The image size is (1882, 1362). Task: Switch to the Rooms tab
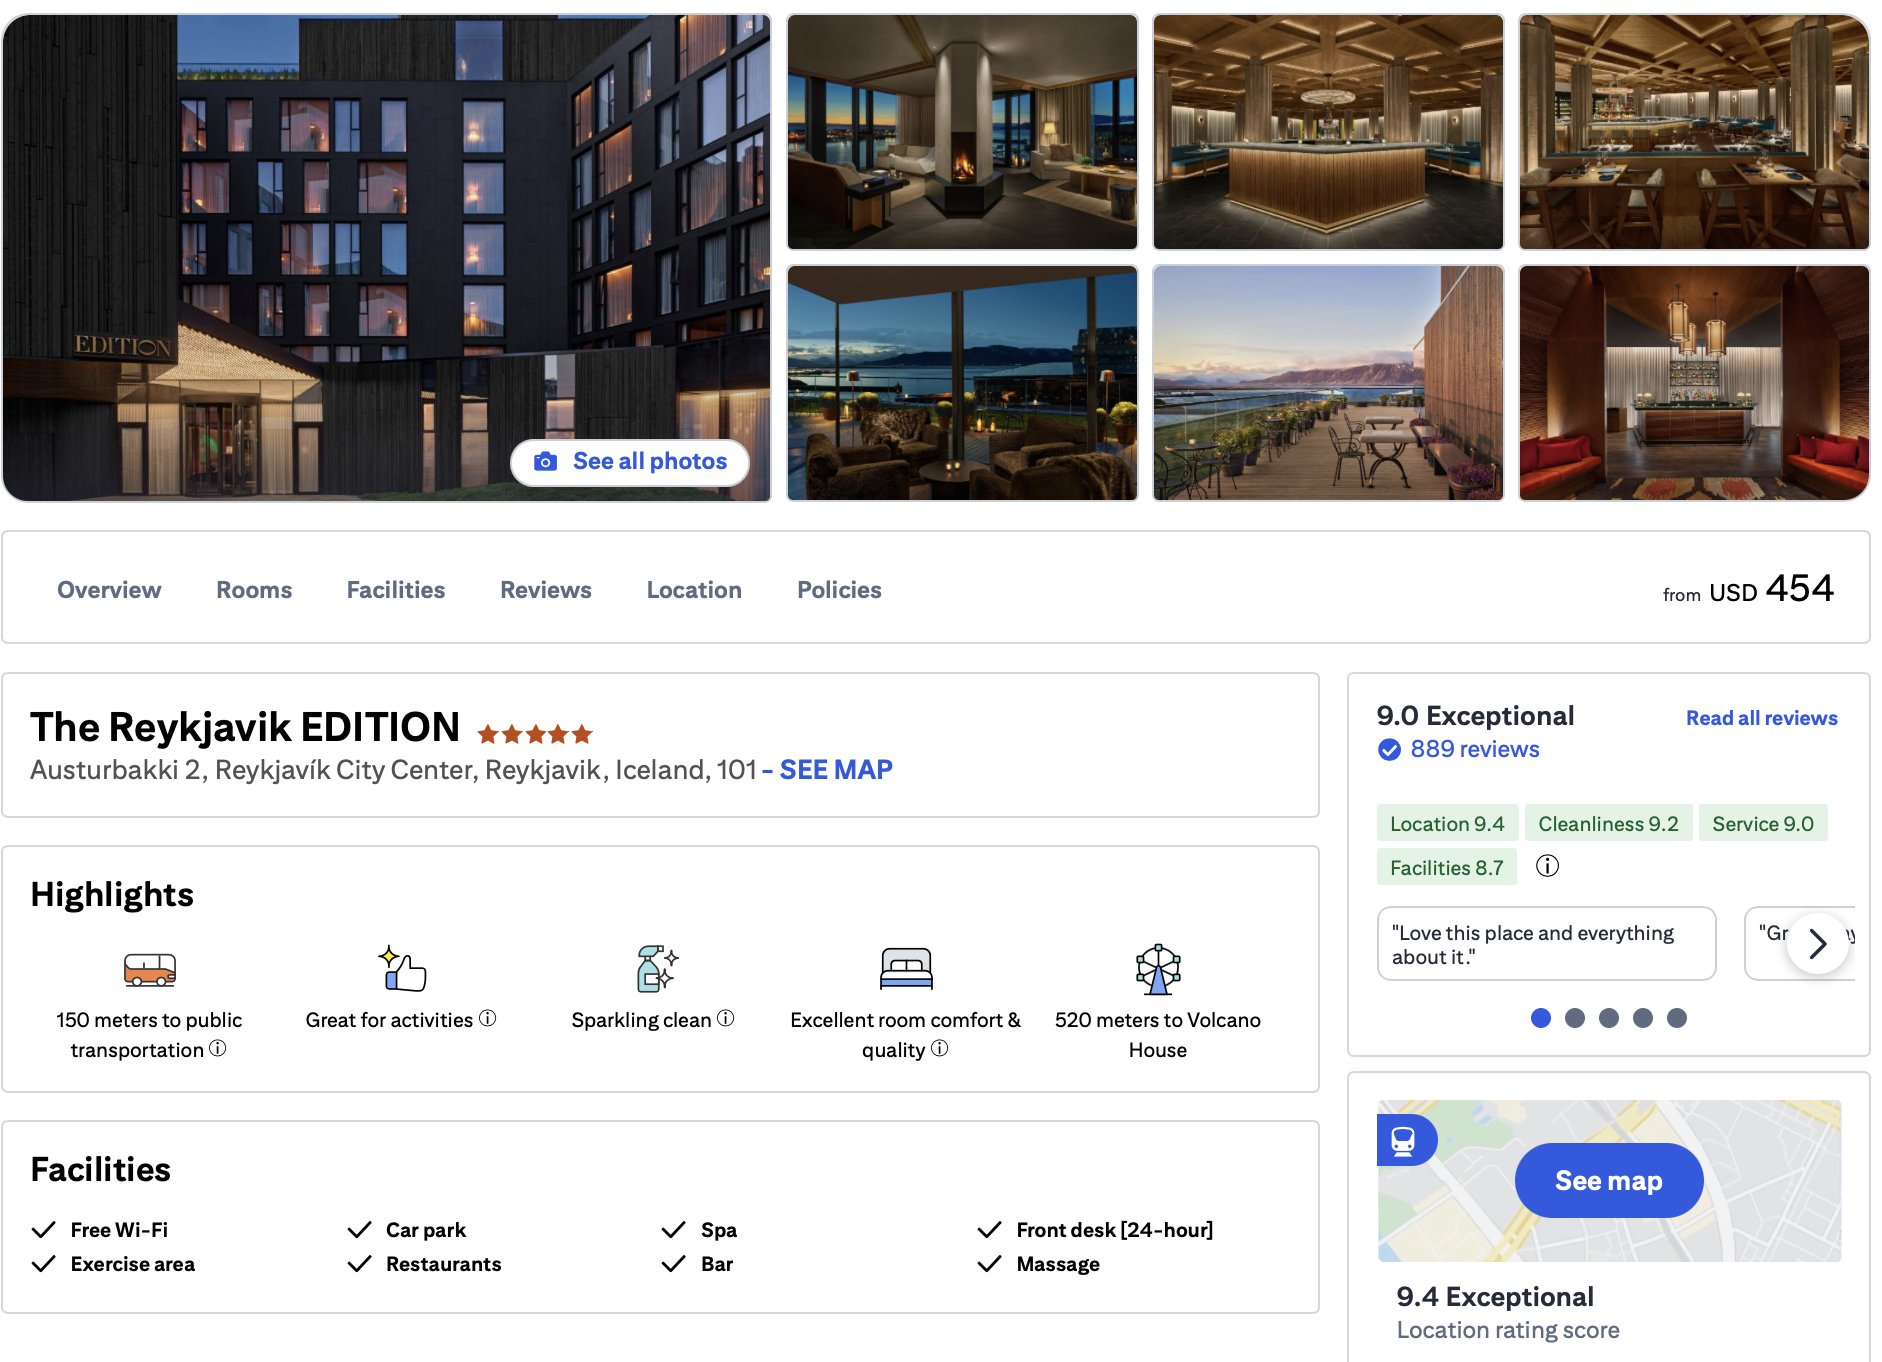click(253, 589)
